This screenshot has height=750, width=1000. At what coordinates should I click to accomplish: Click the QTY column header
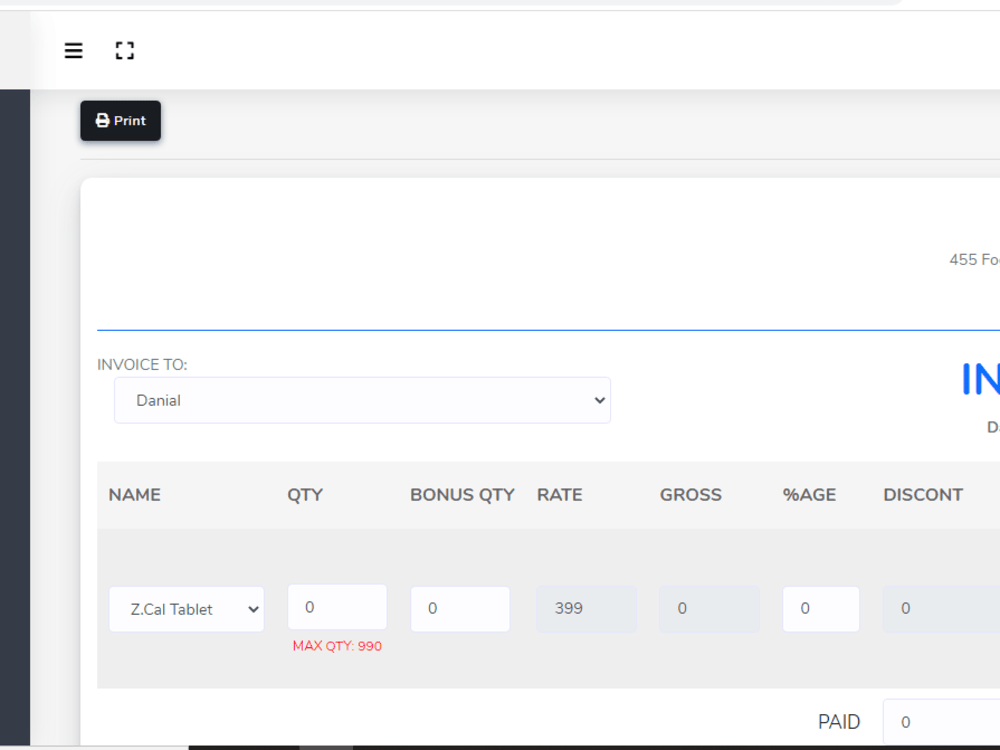click(305, 495)
